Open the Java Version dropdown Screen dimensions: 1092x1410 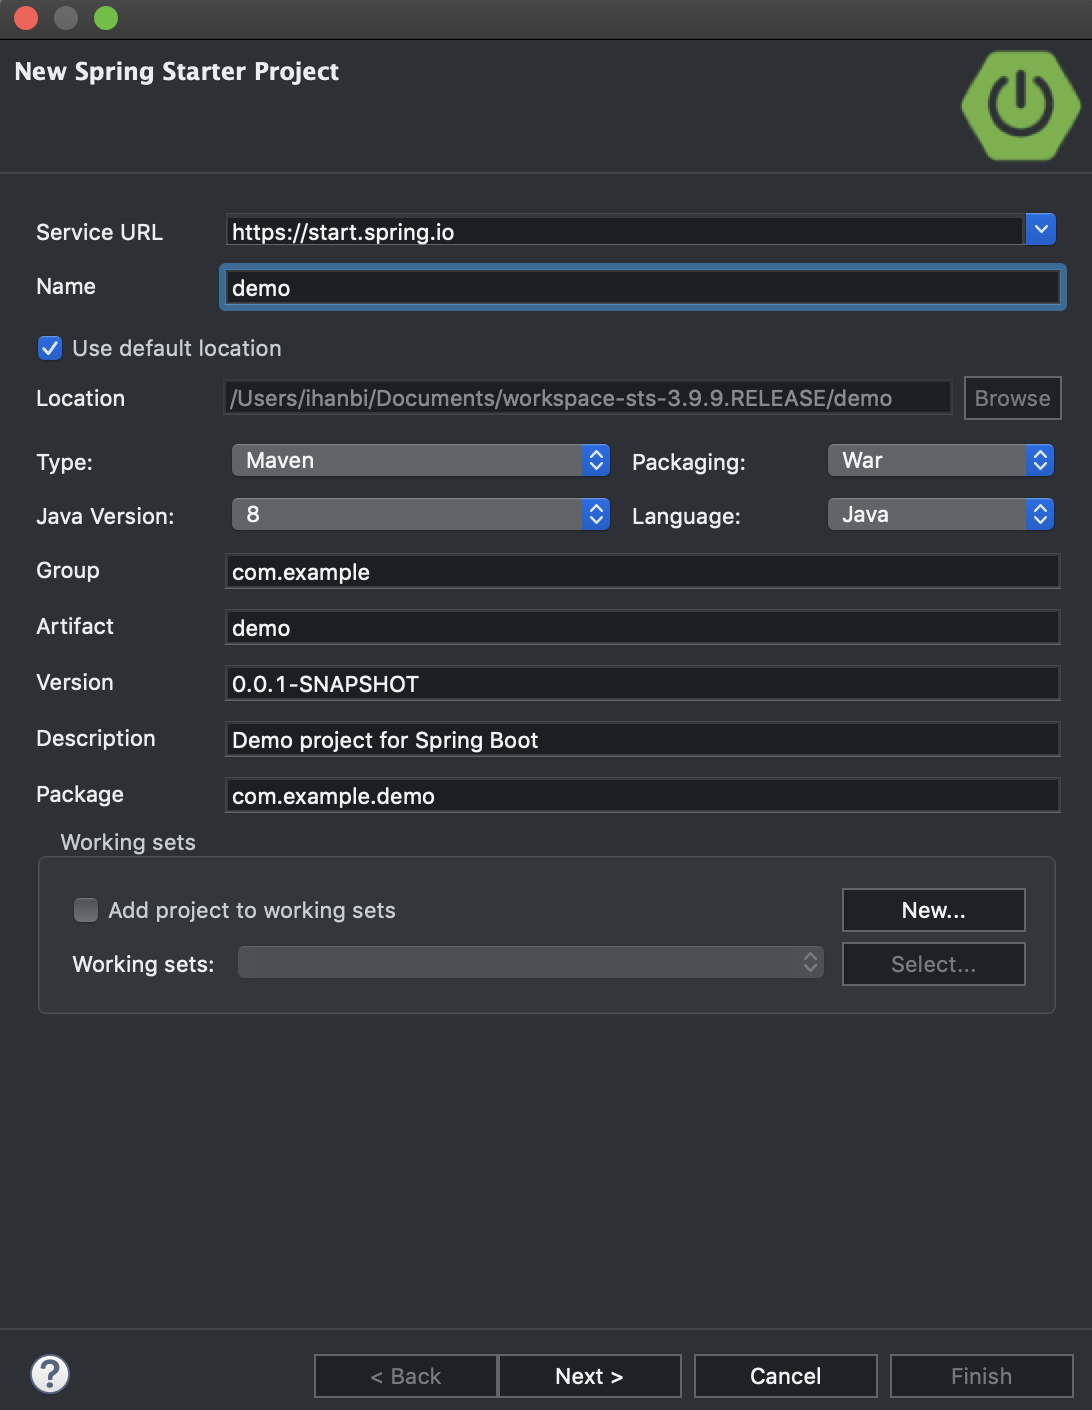point(420,514)
